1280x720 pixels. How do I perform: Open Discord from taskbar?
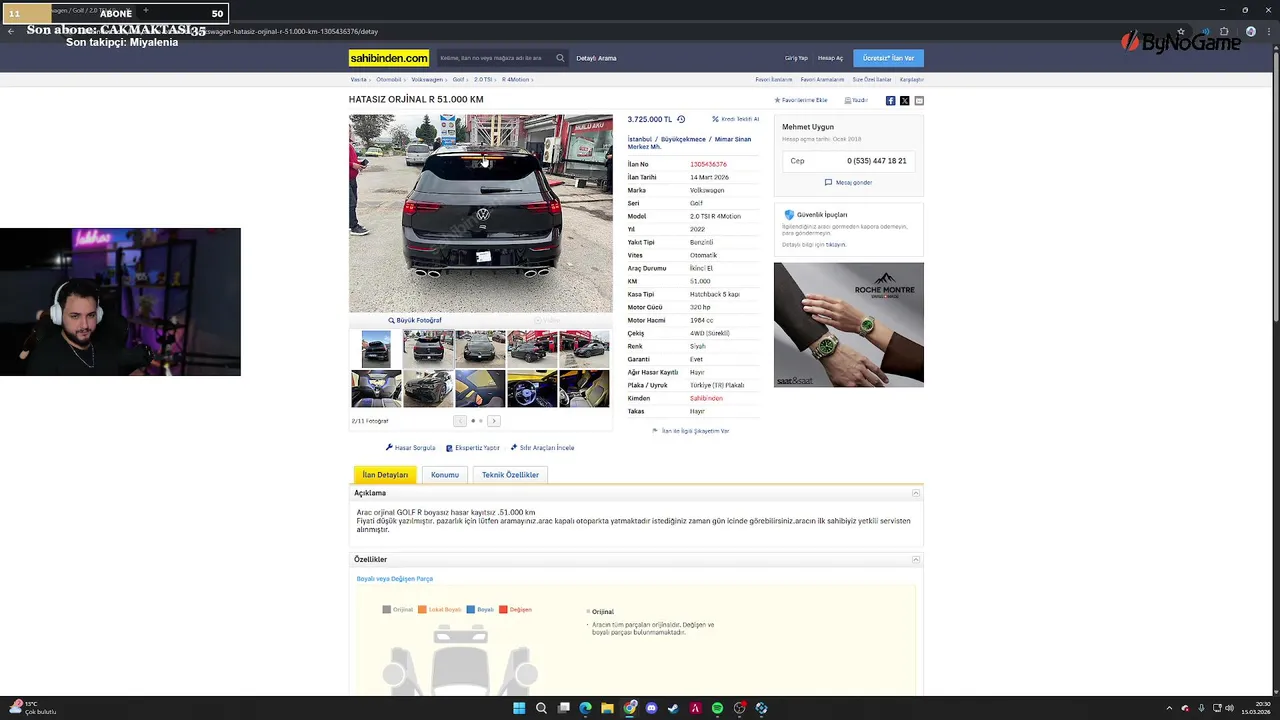[x=651, y=708]
